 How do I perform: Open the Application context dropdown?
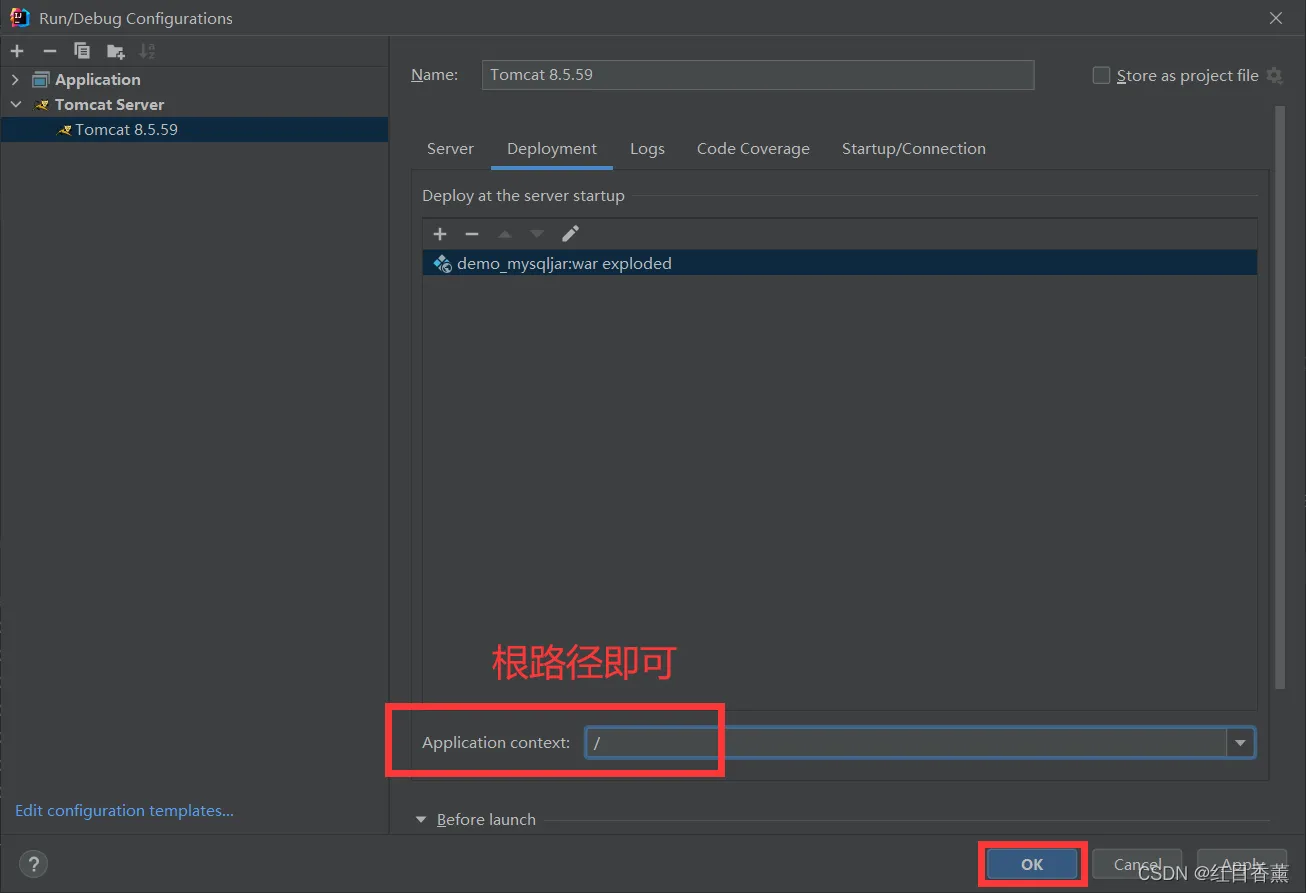tap(1240, 743)
